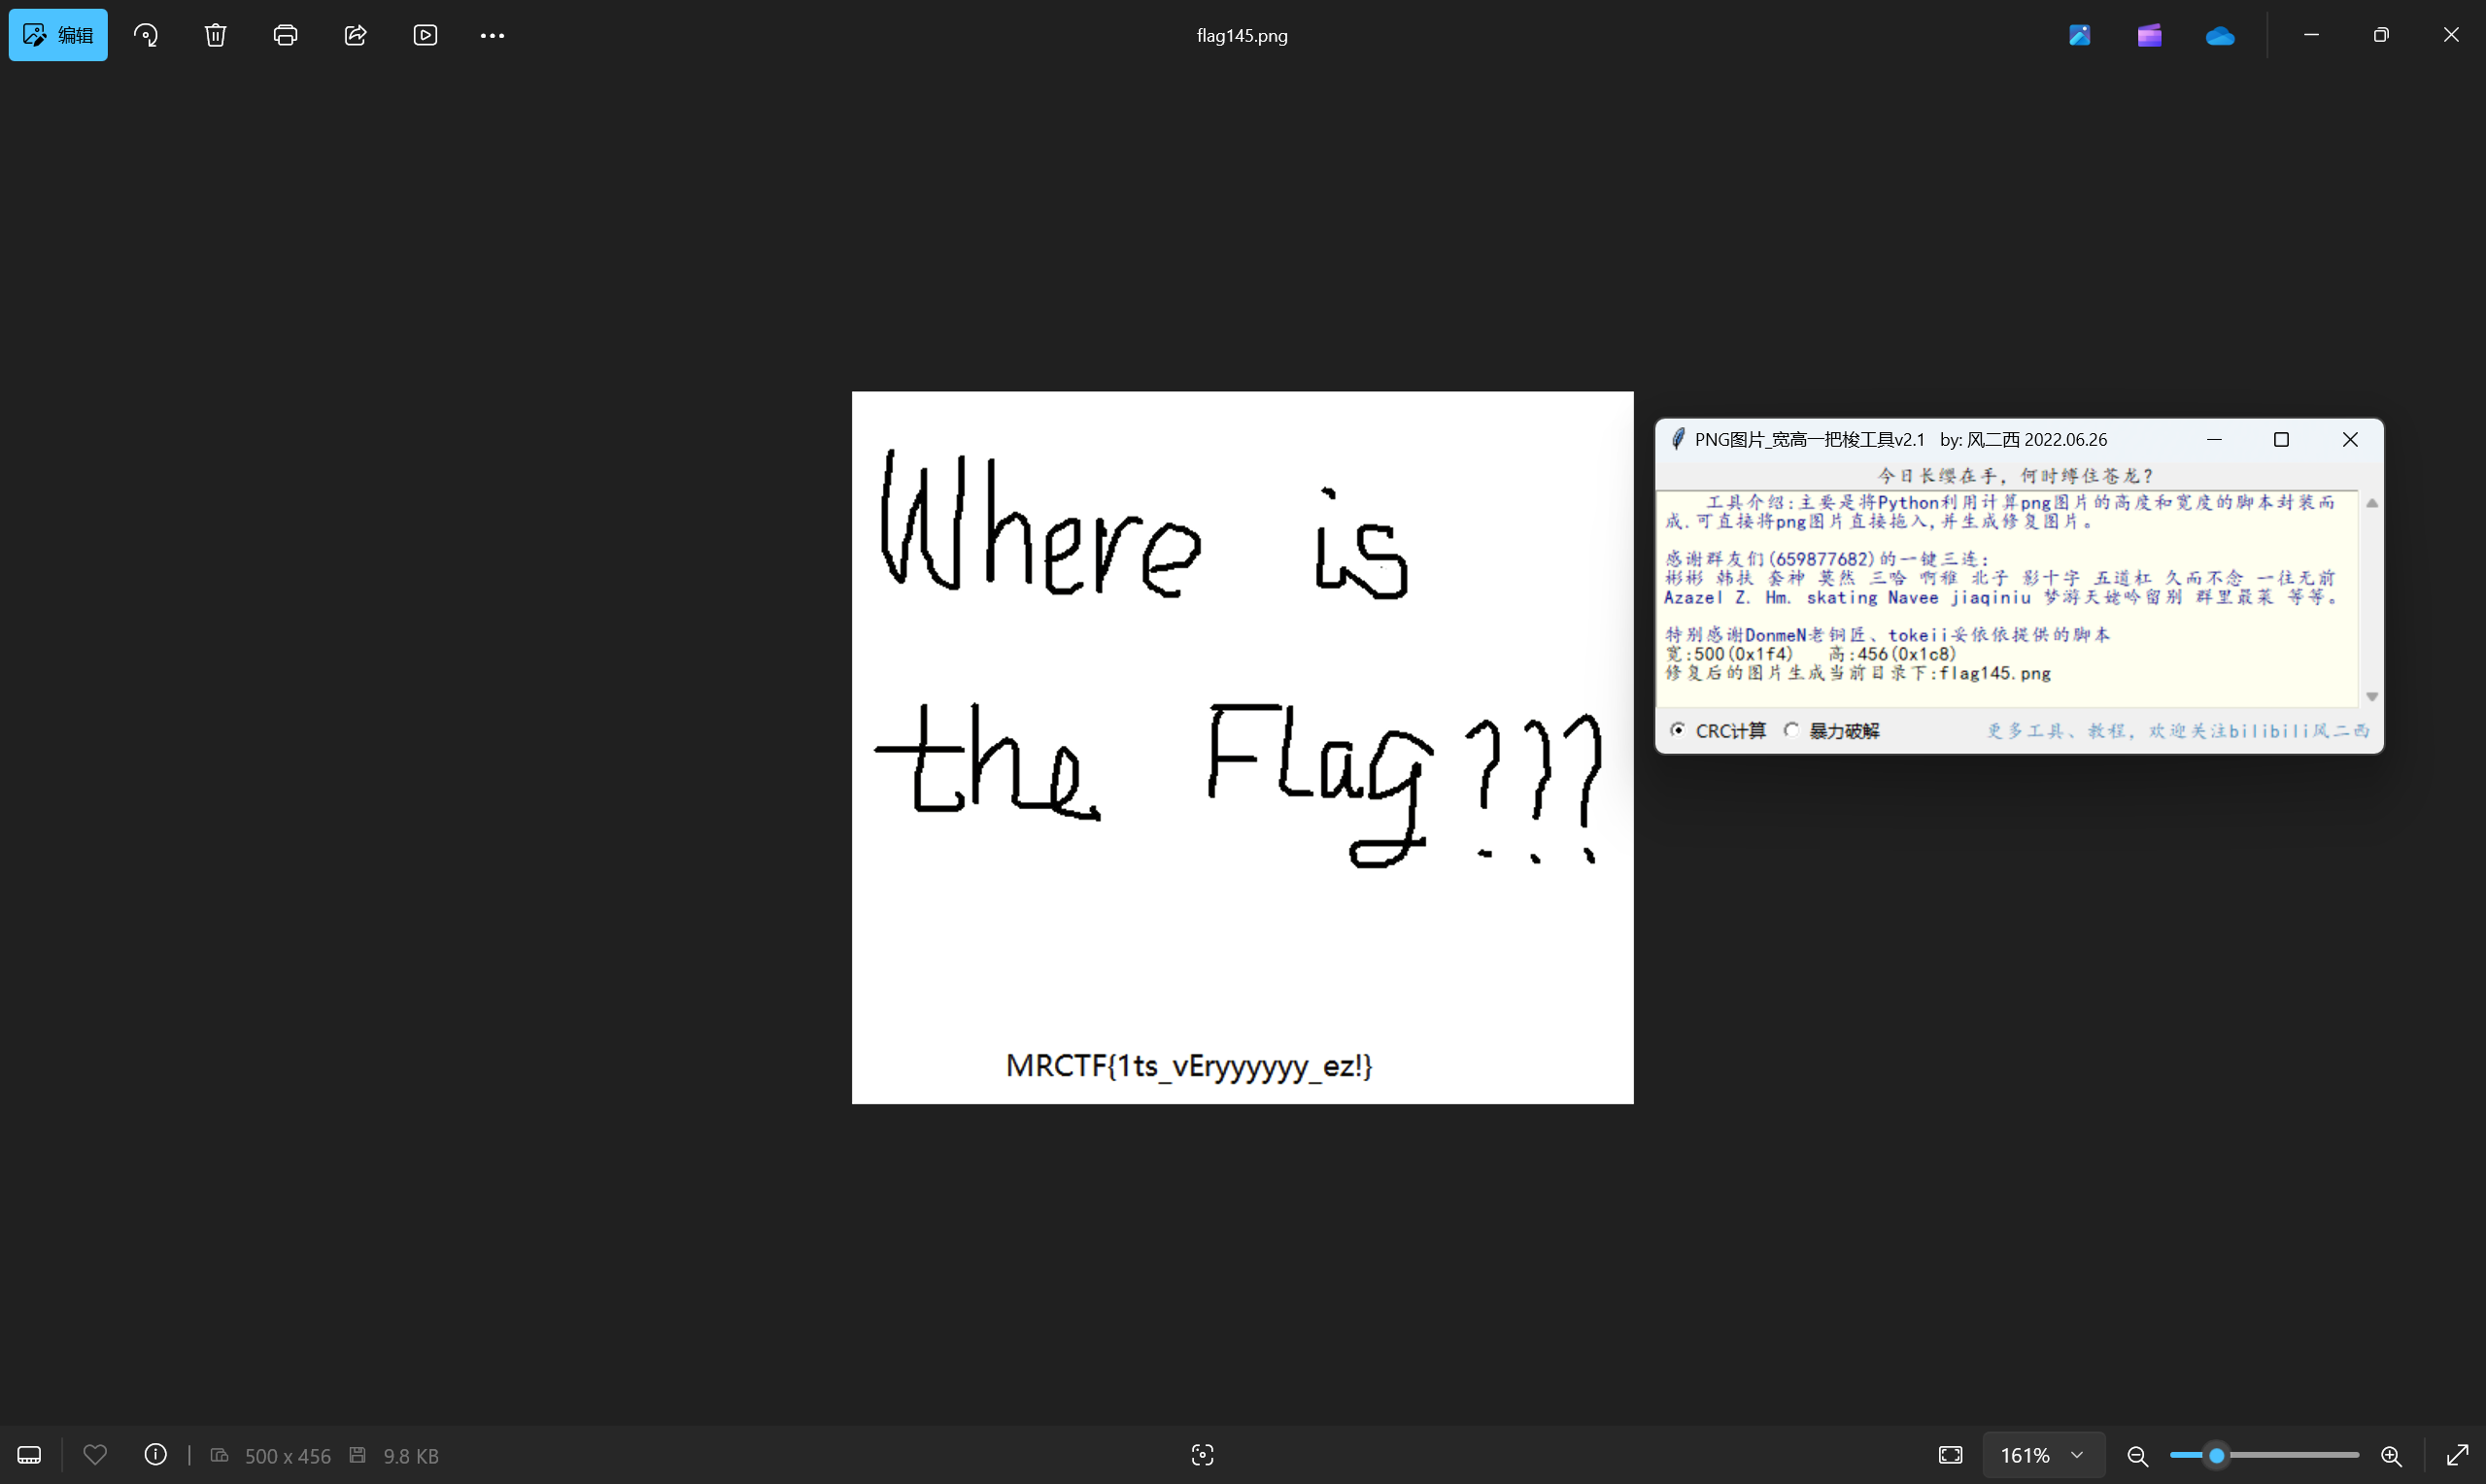Zoom in with the plus magnifier icon
This screenshot has width=2486, height=1484.
point(2391,1456)
